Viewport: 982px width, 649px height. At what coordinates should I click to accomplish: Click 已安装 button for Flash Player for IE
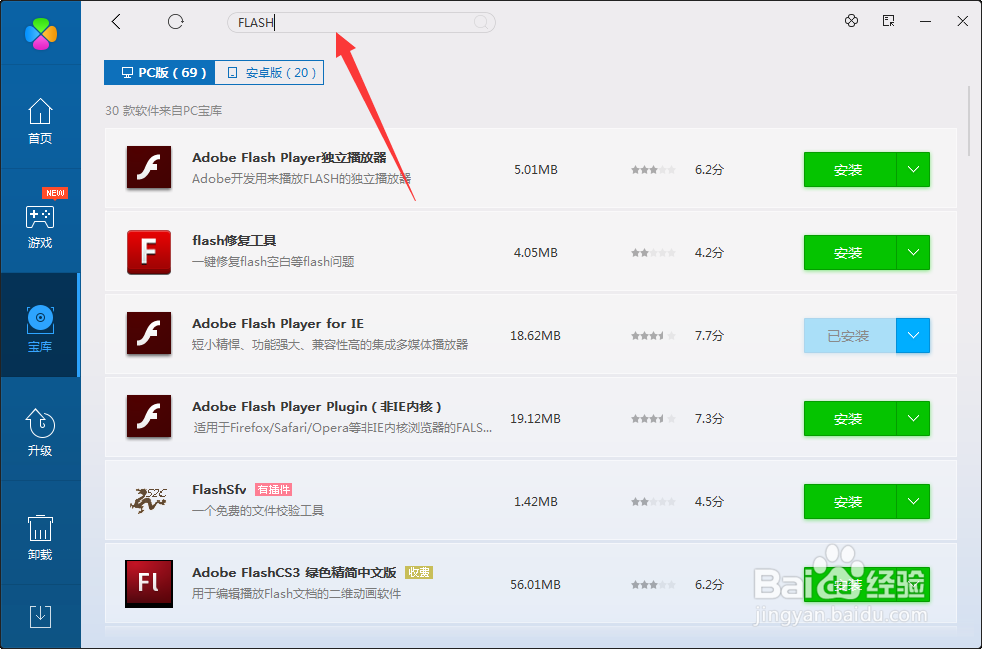point(849,336)
